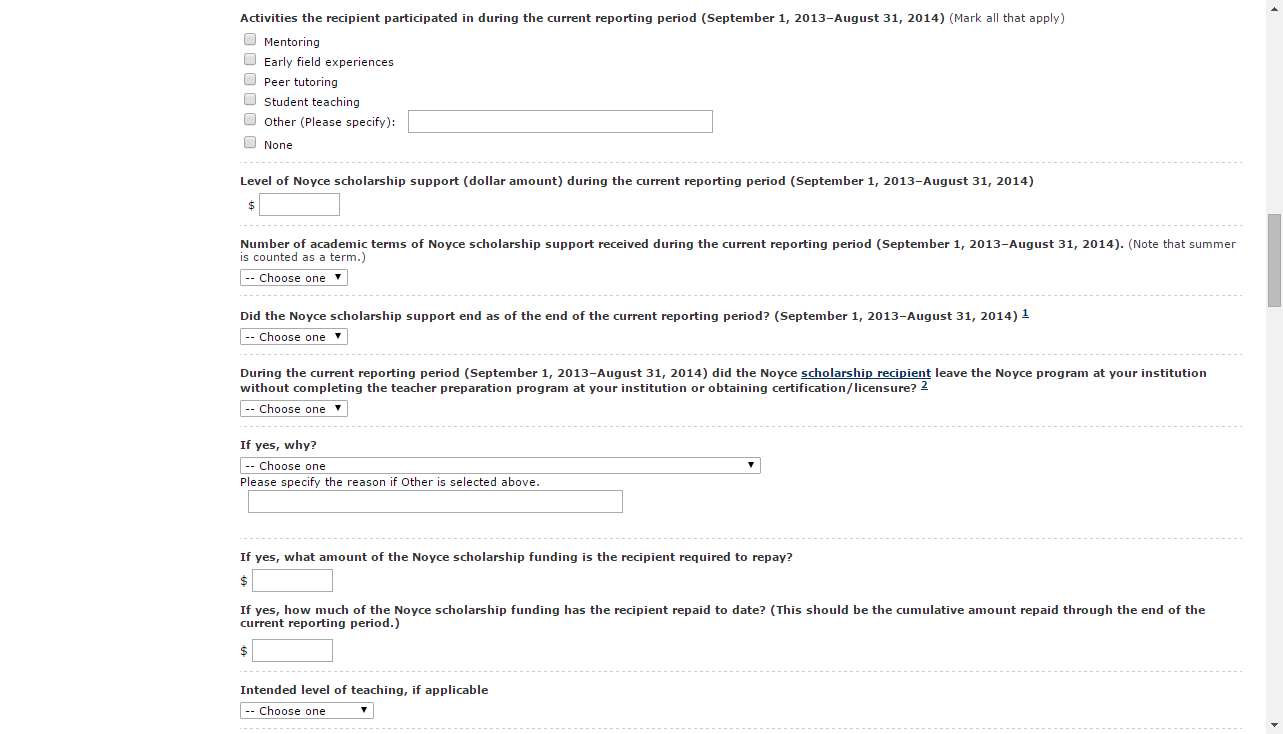Tick the Early field experiences checkbox

coord(250,60)
